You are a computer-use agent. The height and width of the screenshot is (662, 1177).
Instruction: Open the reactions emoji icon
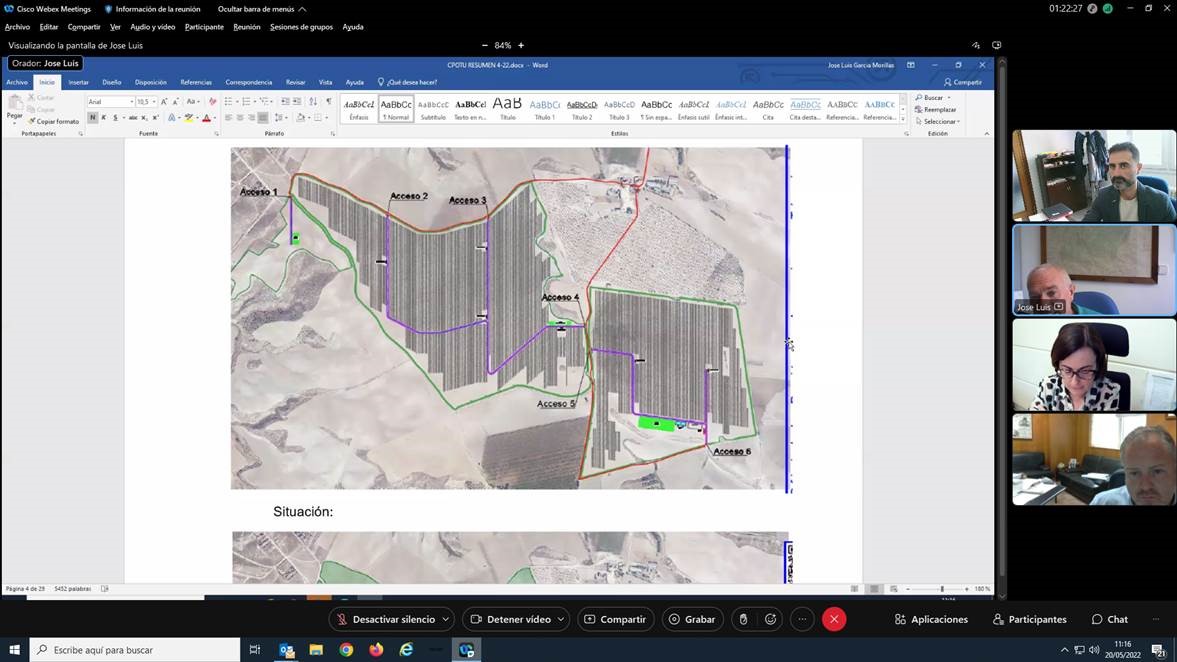click(x=771, y=619)
